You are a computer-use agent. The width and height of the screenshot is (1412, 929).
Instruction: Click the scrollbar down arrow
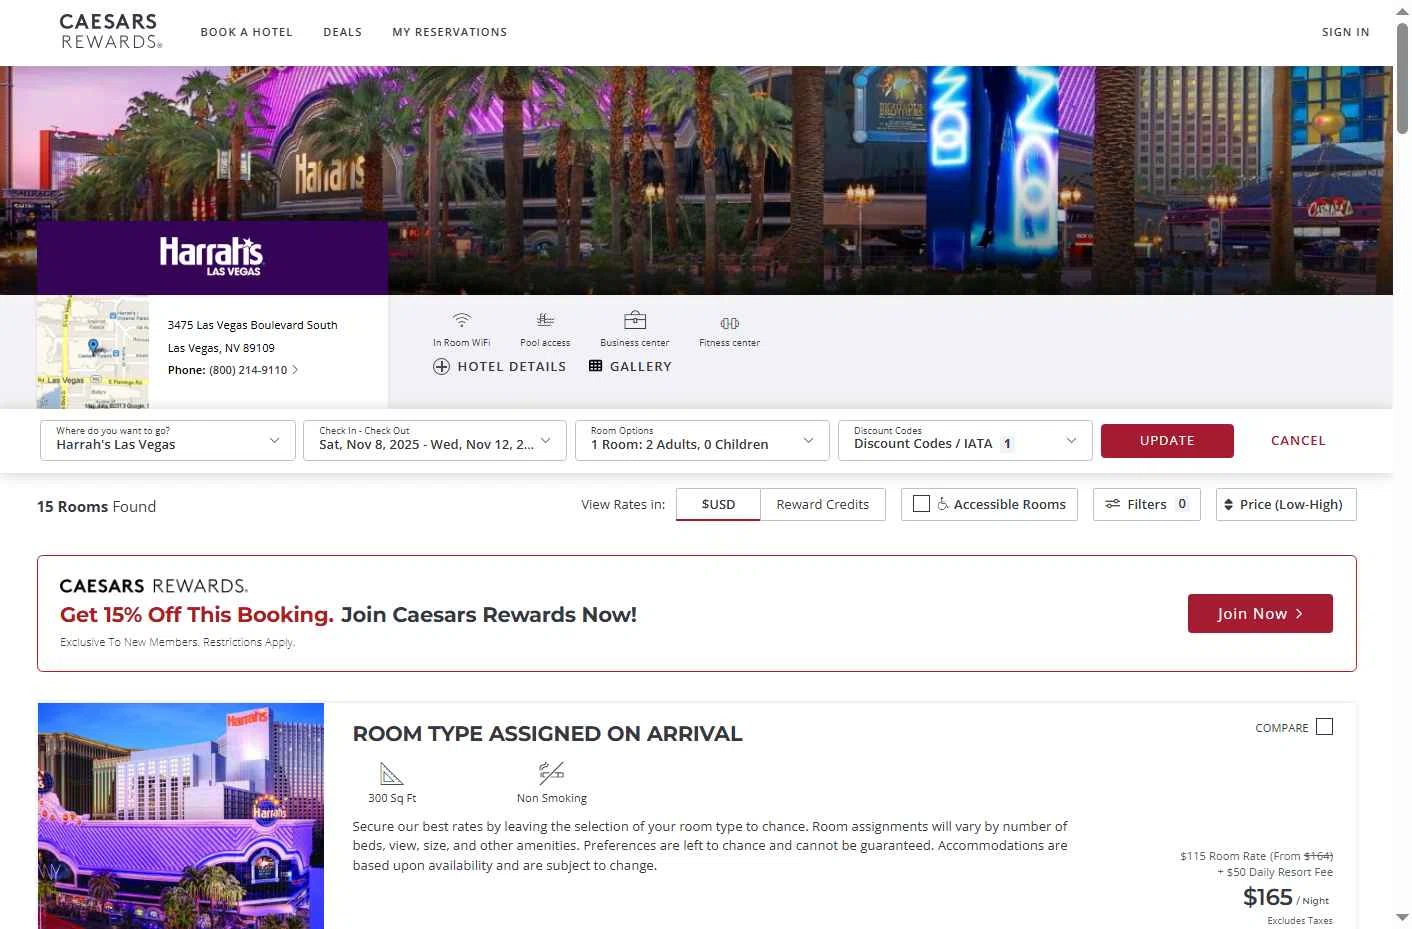(1402, 917)
